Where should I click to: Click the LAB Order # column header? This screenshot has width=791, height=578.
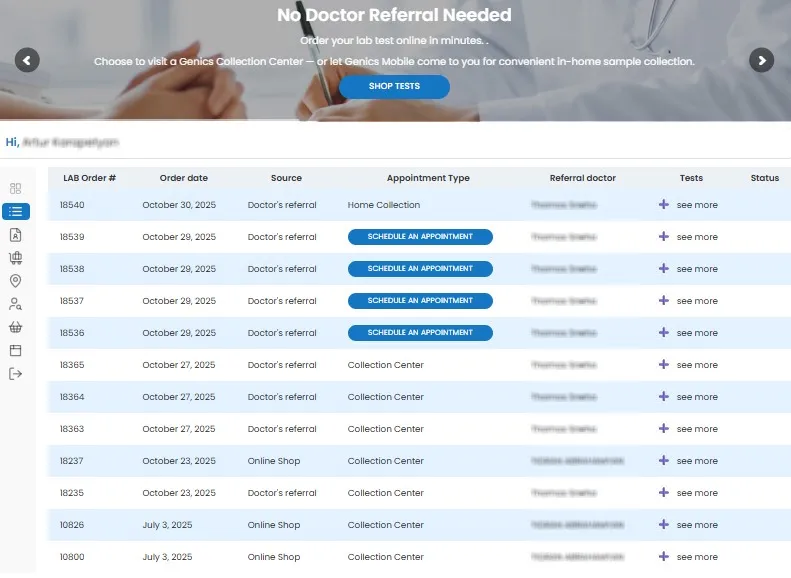pos(89,178)
